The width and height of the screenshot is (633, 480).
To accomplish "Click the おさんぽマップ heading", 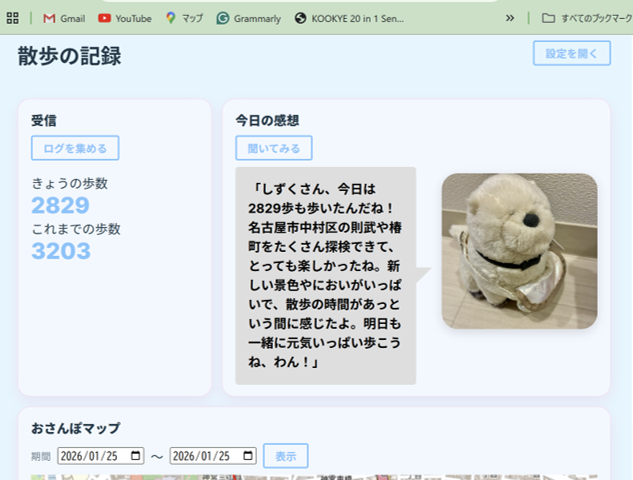I will [76, 428].
